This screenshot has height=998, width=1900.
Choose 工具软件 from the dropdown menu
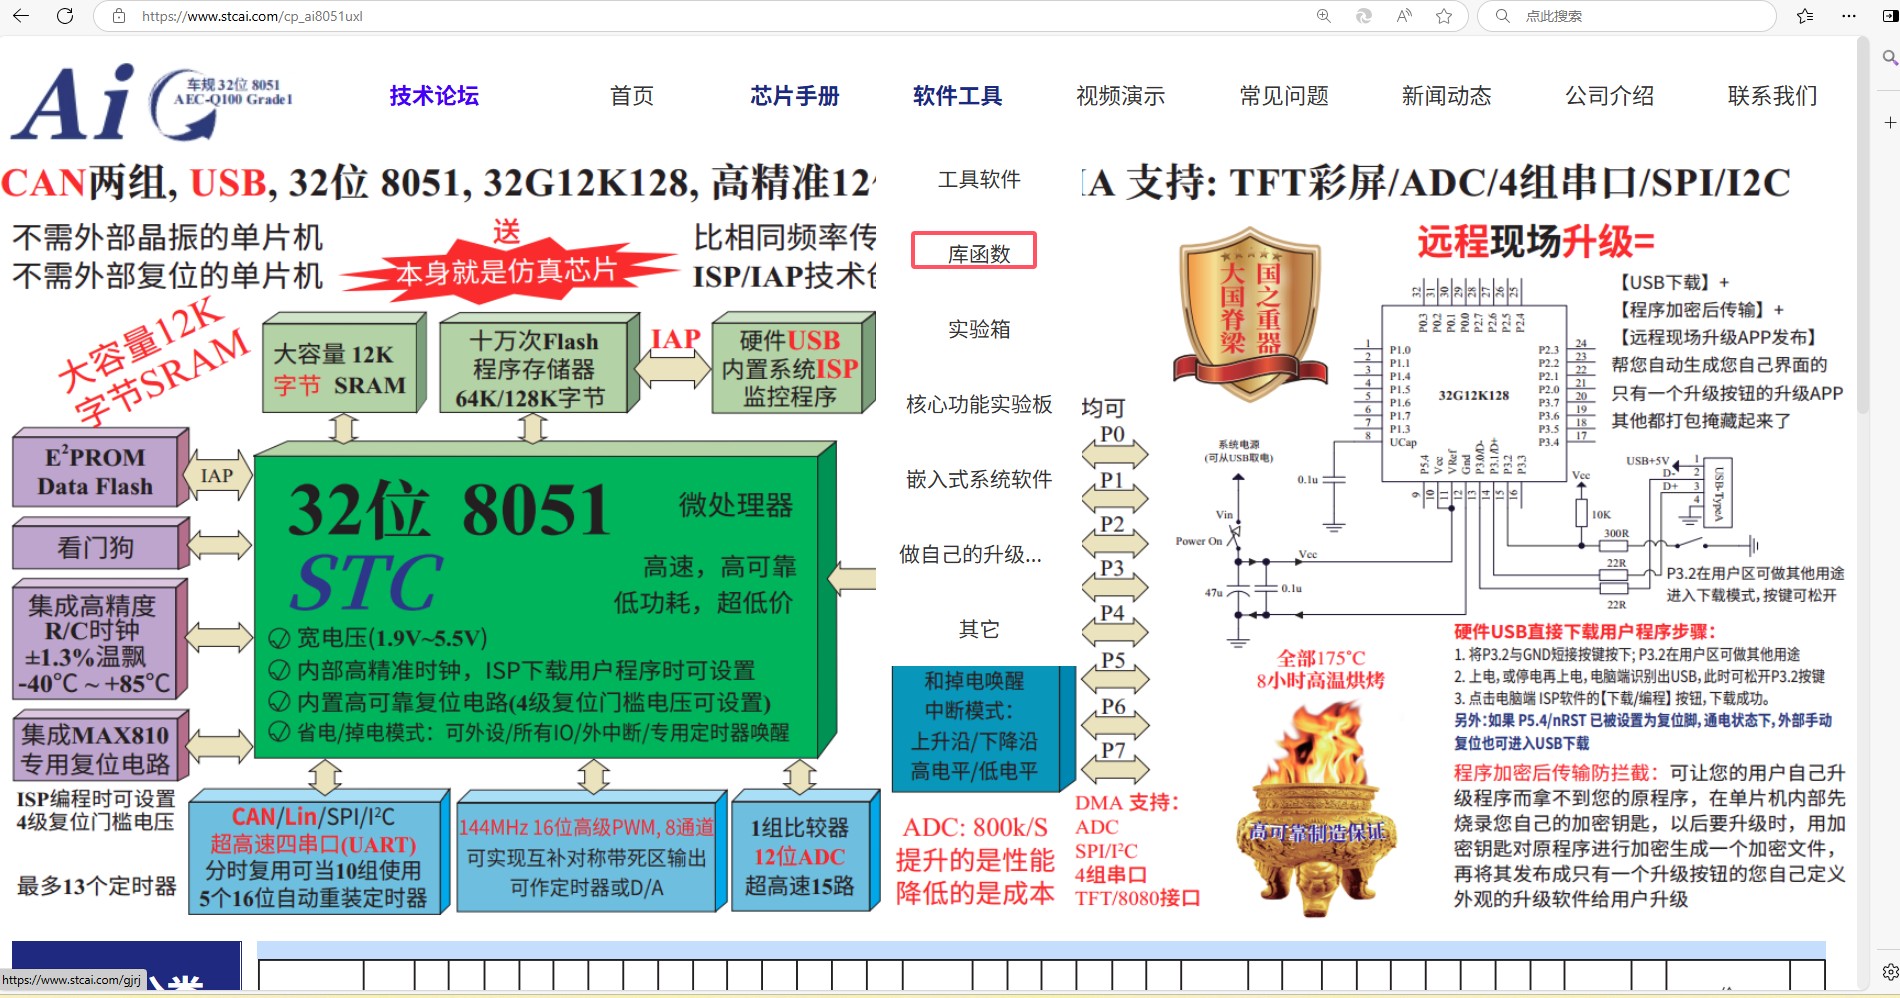[979, 180]
